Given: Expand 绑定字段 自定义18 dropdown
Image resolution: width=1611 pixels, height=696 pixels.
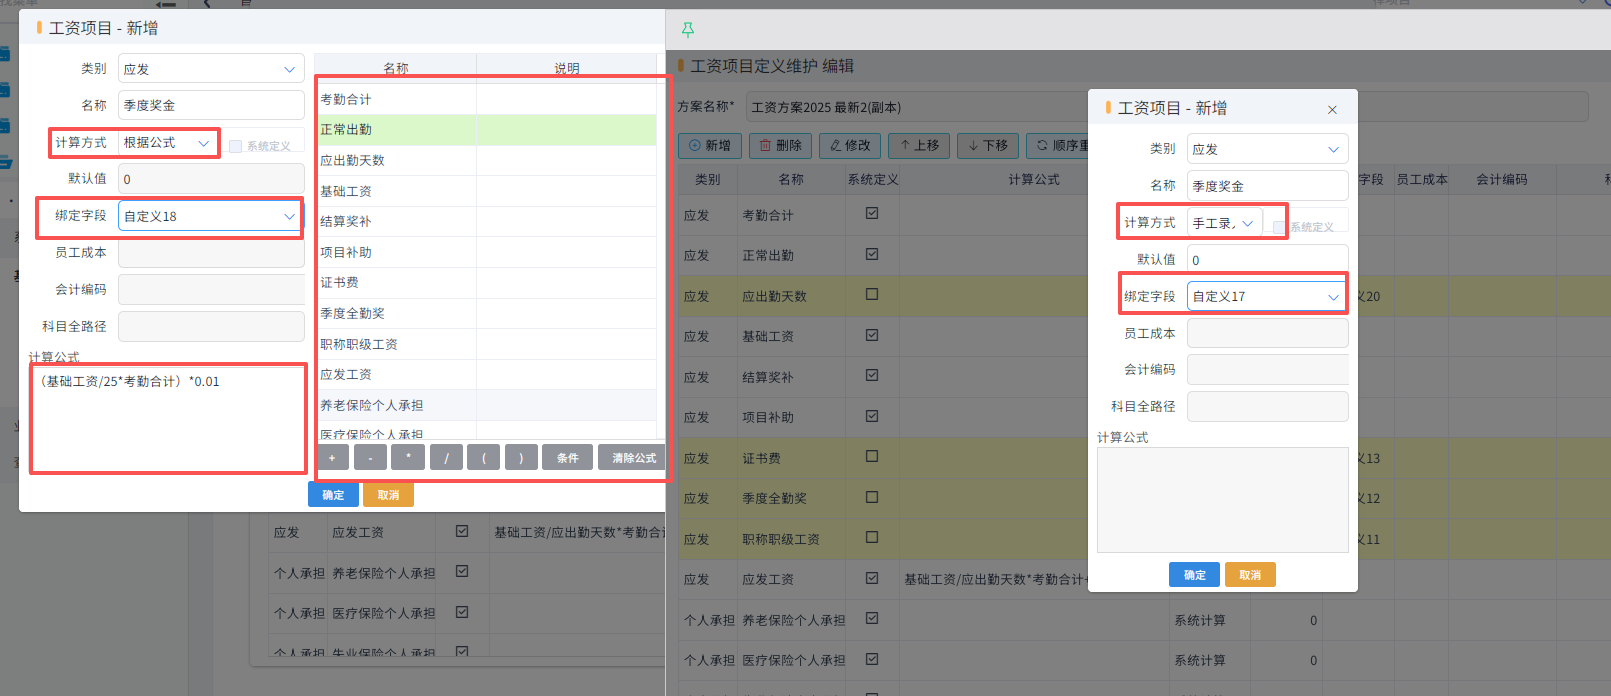Looking at the screenshot, I should 210,216.
